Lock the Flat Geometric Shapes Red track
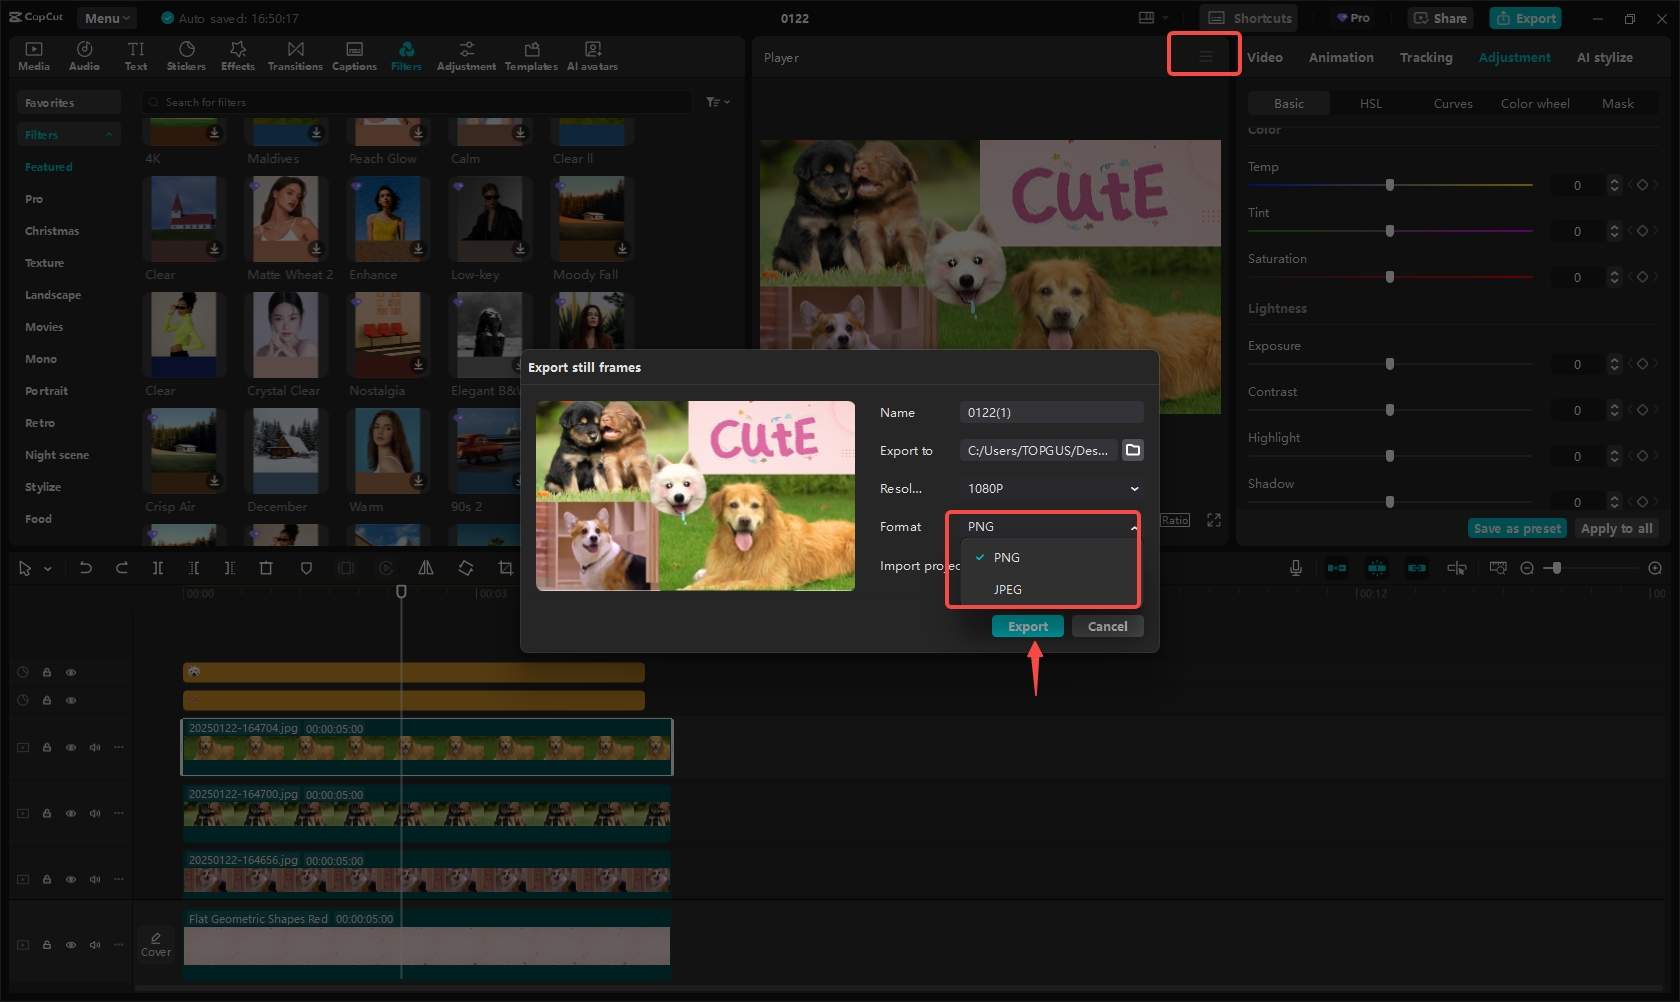Screen dimensions: 1680x1002 [x=47, y=944]
